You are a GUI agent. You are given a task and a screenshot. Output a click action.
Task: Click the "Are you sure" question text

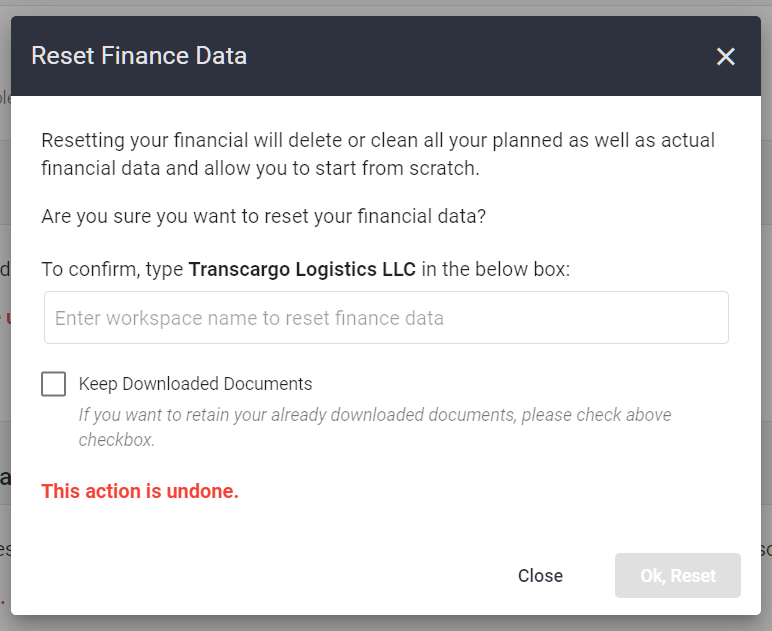click(264, 216)
